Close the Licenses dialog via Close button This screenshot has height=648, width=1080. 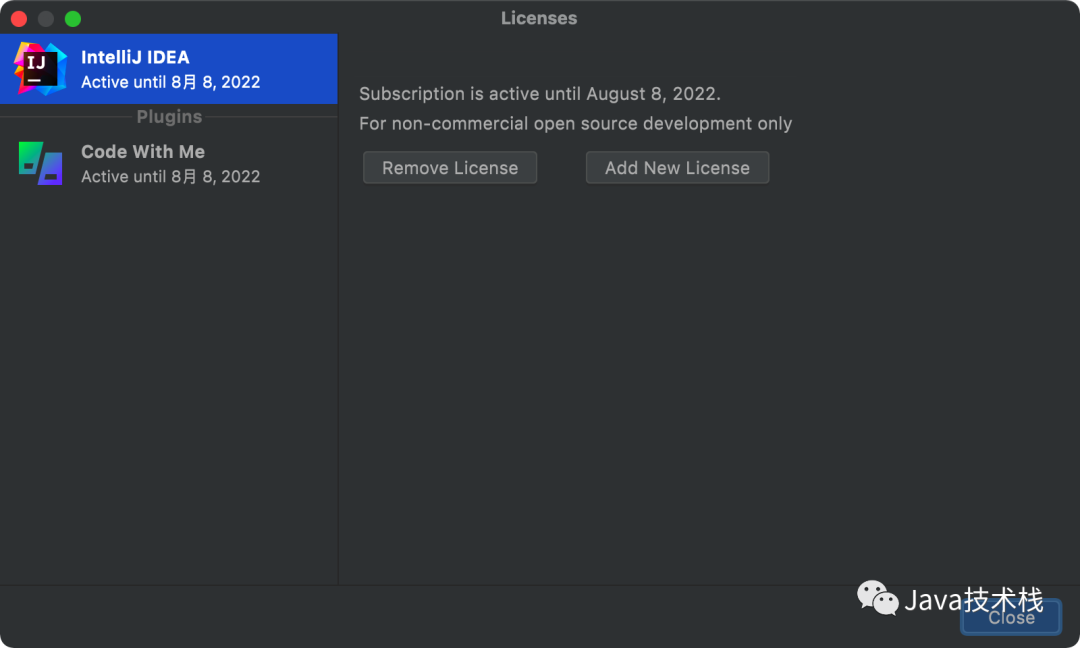[x=1010, y=617]
